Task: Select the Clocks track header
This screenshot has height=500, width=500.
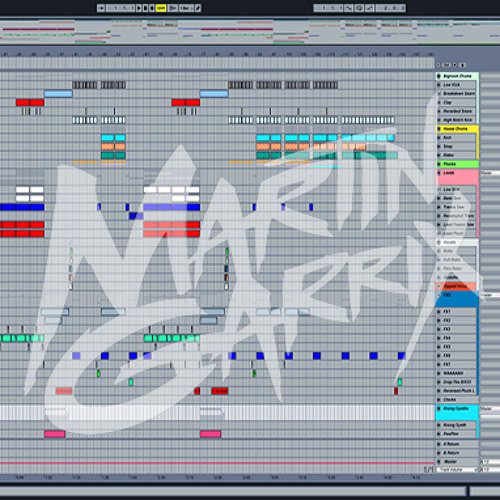Action: pos(456,399)
